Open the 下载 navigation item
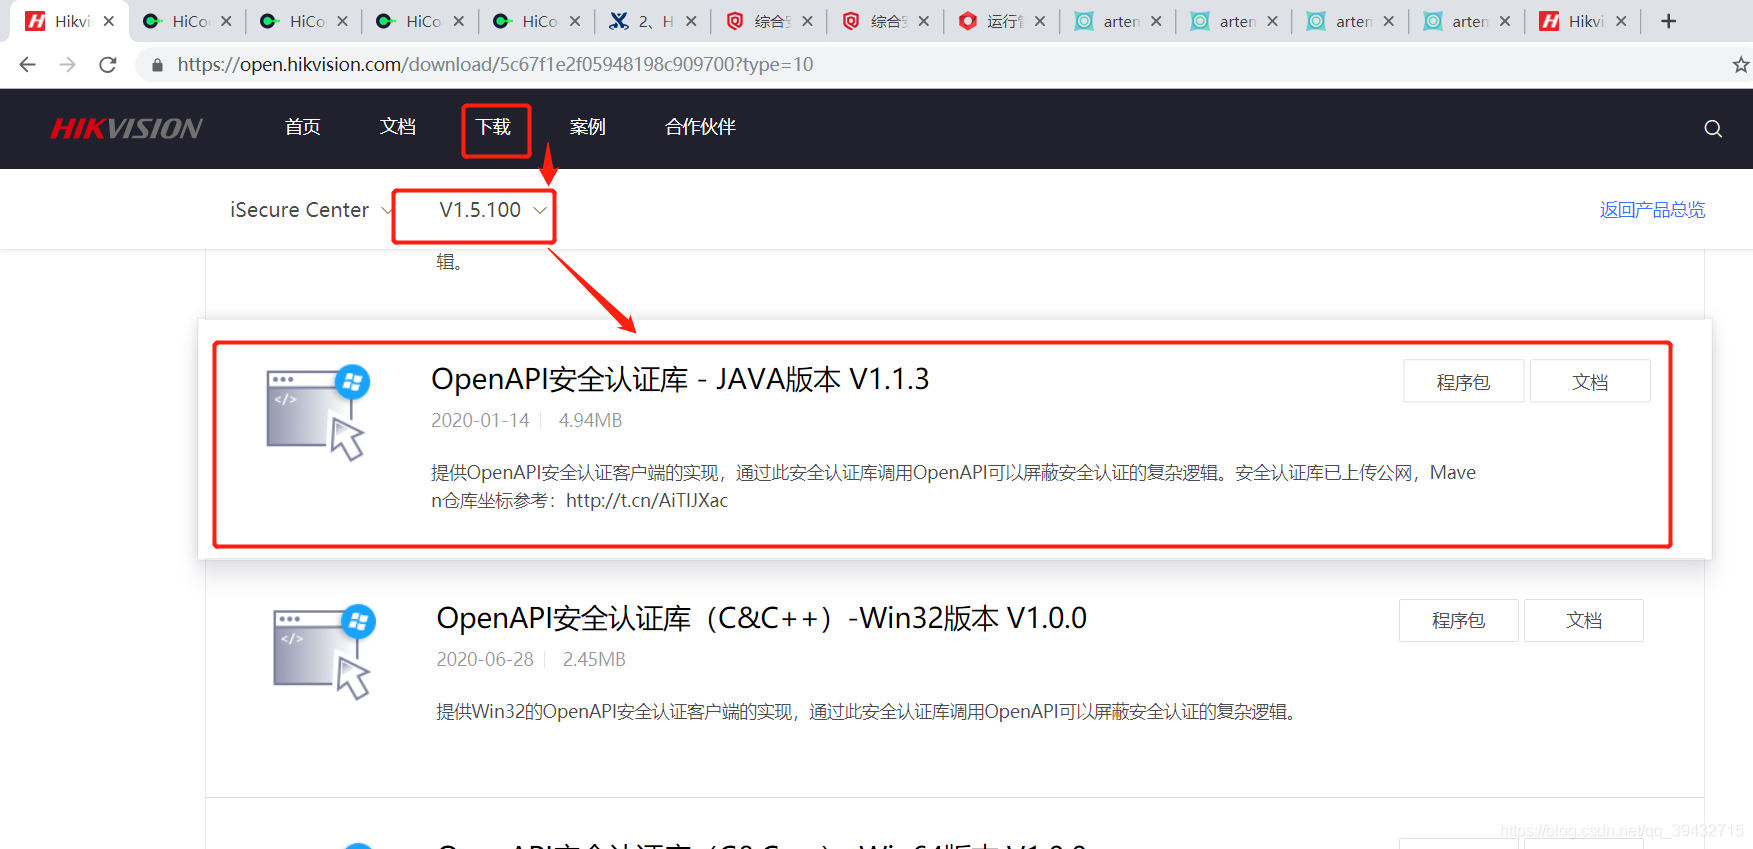1753x849 pixels. click(493, 127)
